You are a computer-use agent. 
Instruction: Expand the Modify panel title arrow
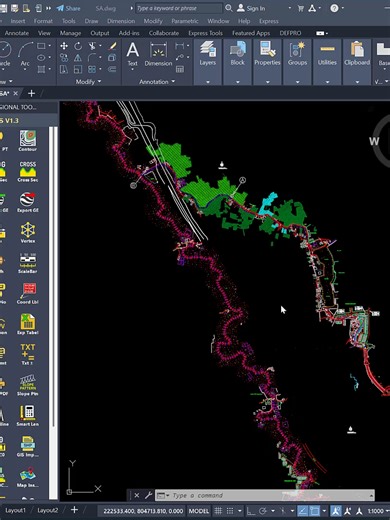(x=99, y=81)
